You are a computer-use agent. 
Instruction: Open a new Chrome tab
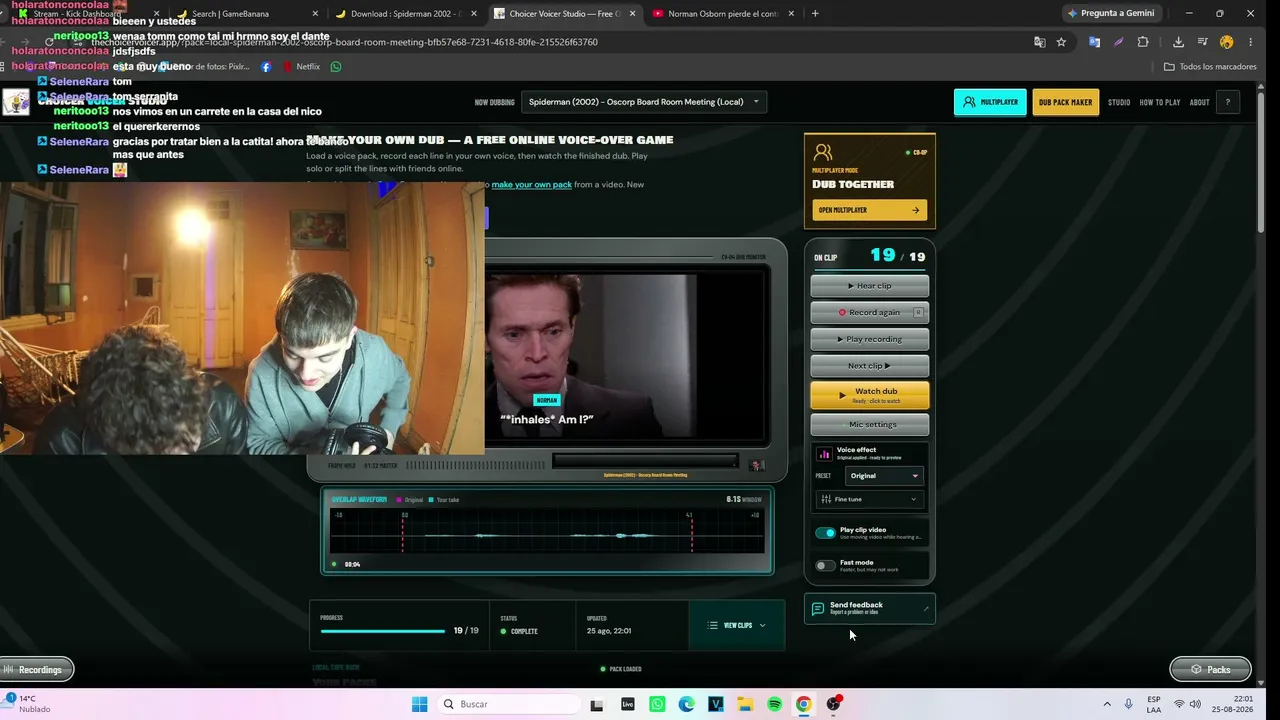coord(815,13)
